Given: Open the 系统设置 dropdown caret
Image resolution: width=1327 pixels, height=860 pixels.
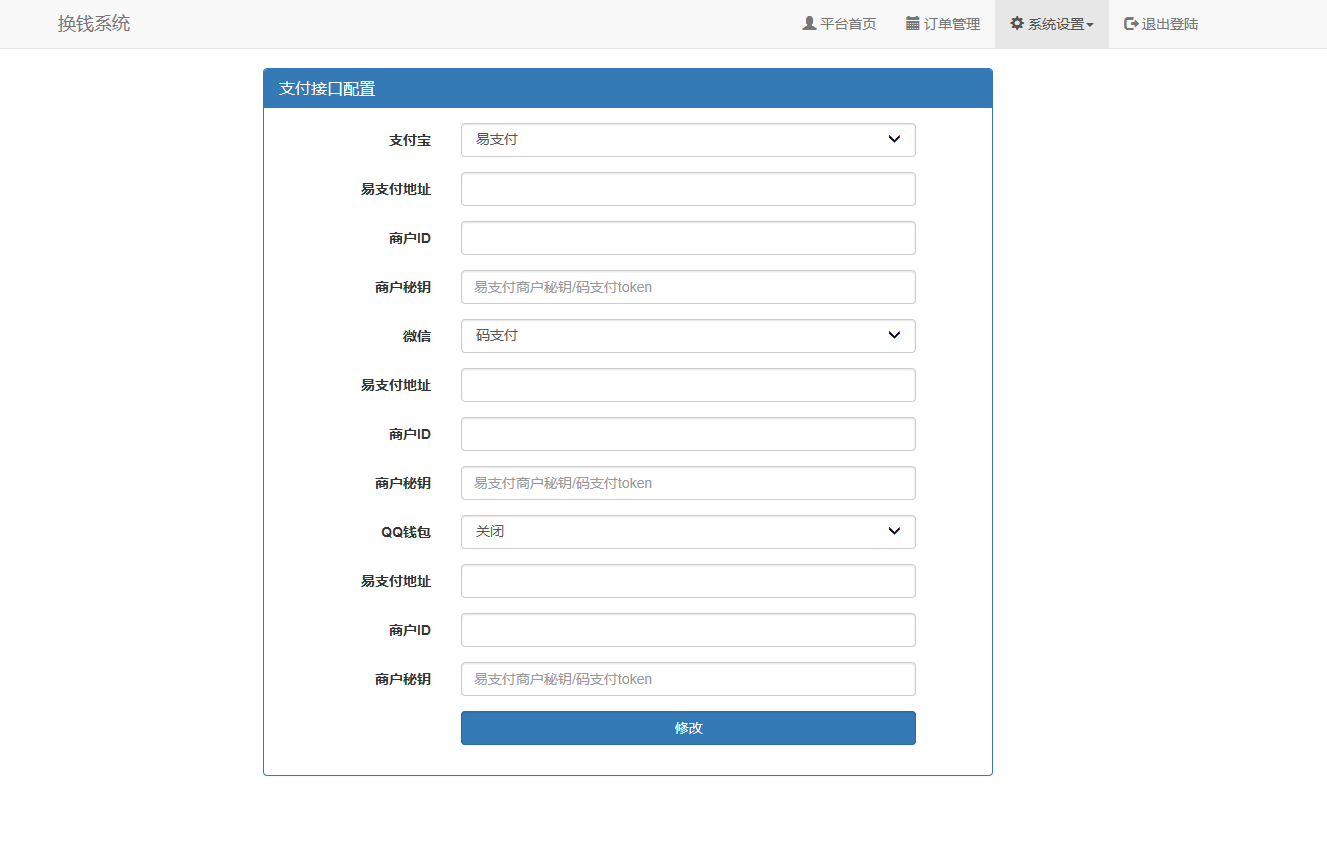Looking at the screenshot, I should [1089, 23].
